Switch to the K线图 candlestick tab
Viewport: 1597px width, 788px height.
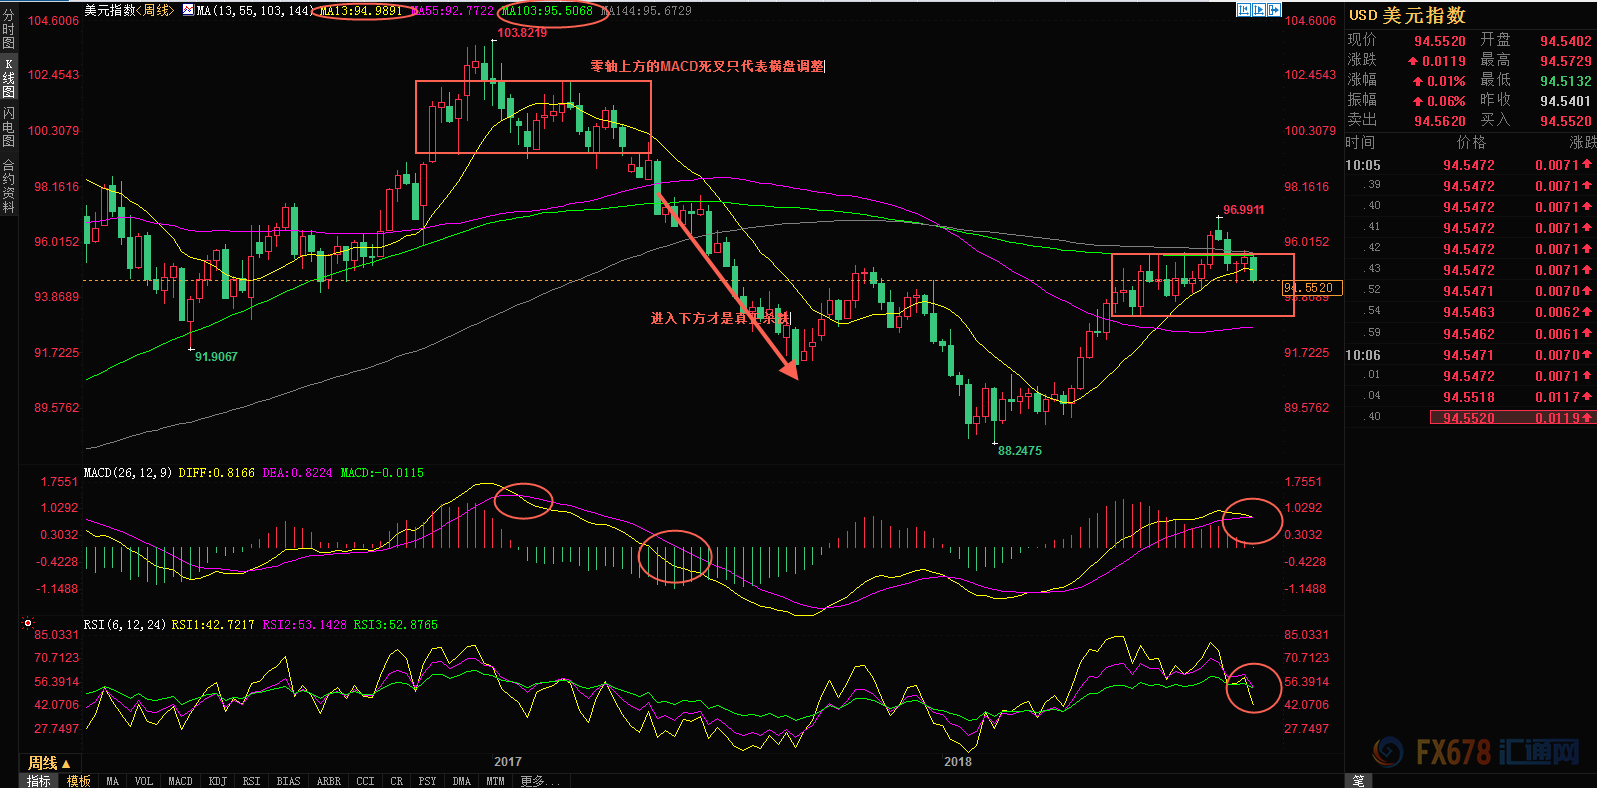pos(8,78)
